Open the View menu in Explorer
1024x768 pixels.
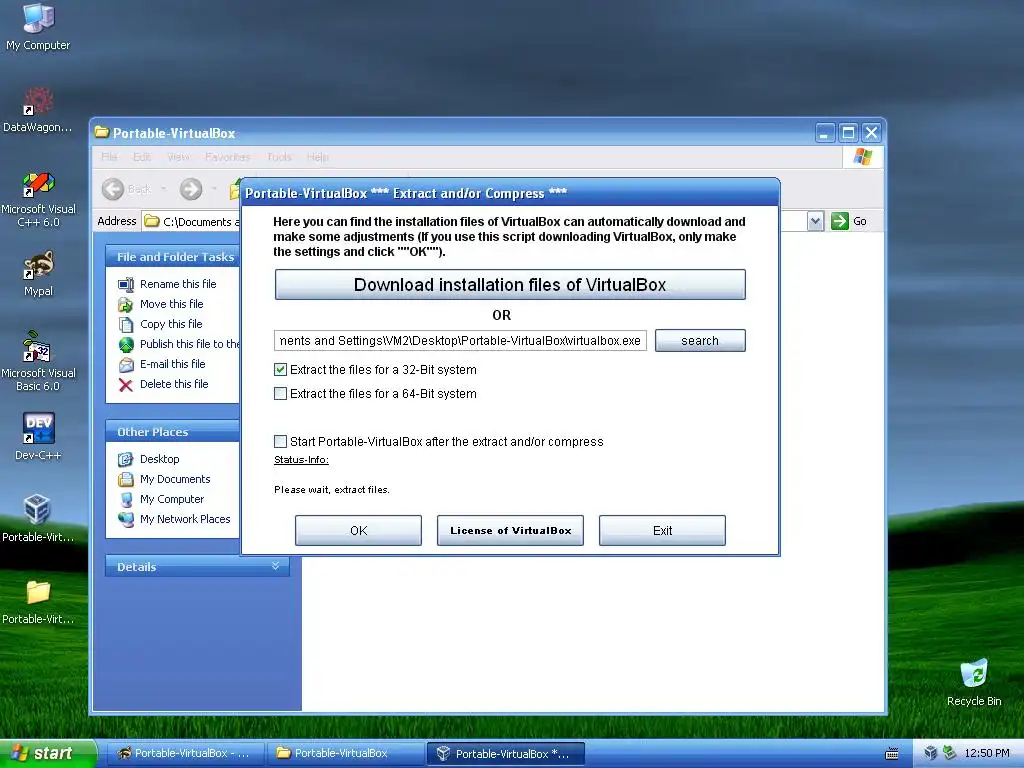point(178,157)
